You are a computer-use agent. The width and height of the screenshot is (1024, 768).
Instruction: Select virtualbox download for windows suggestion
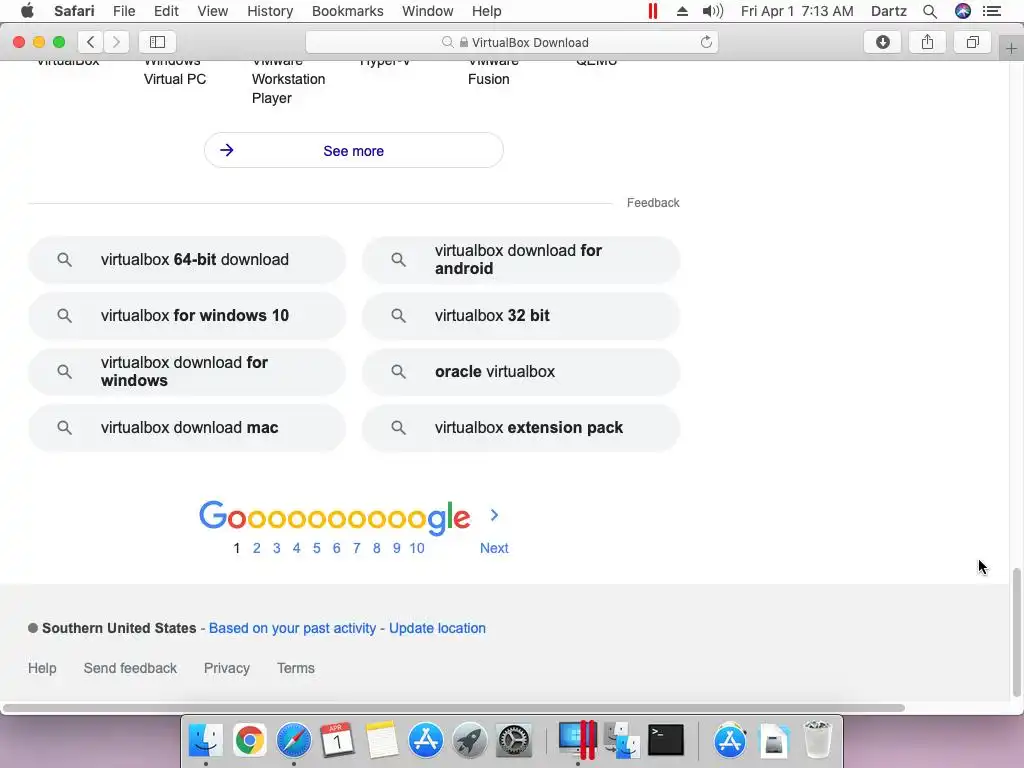[187, 372]
